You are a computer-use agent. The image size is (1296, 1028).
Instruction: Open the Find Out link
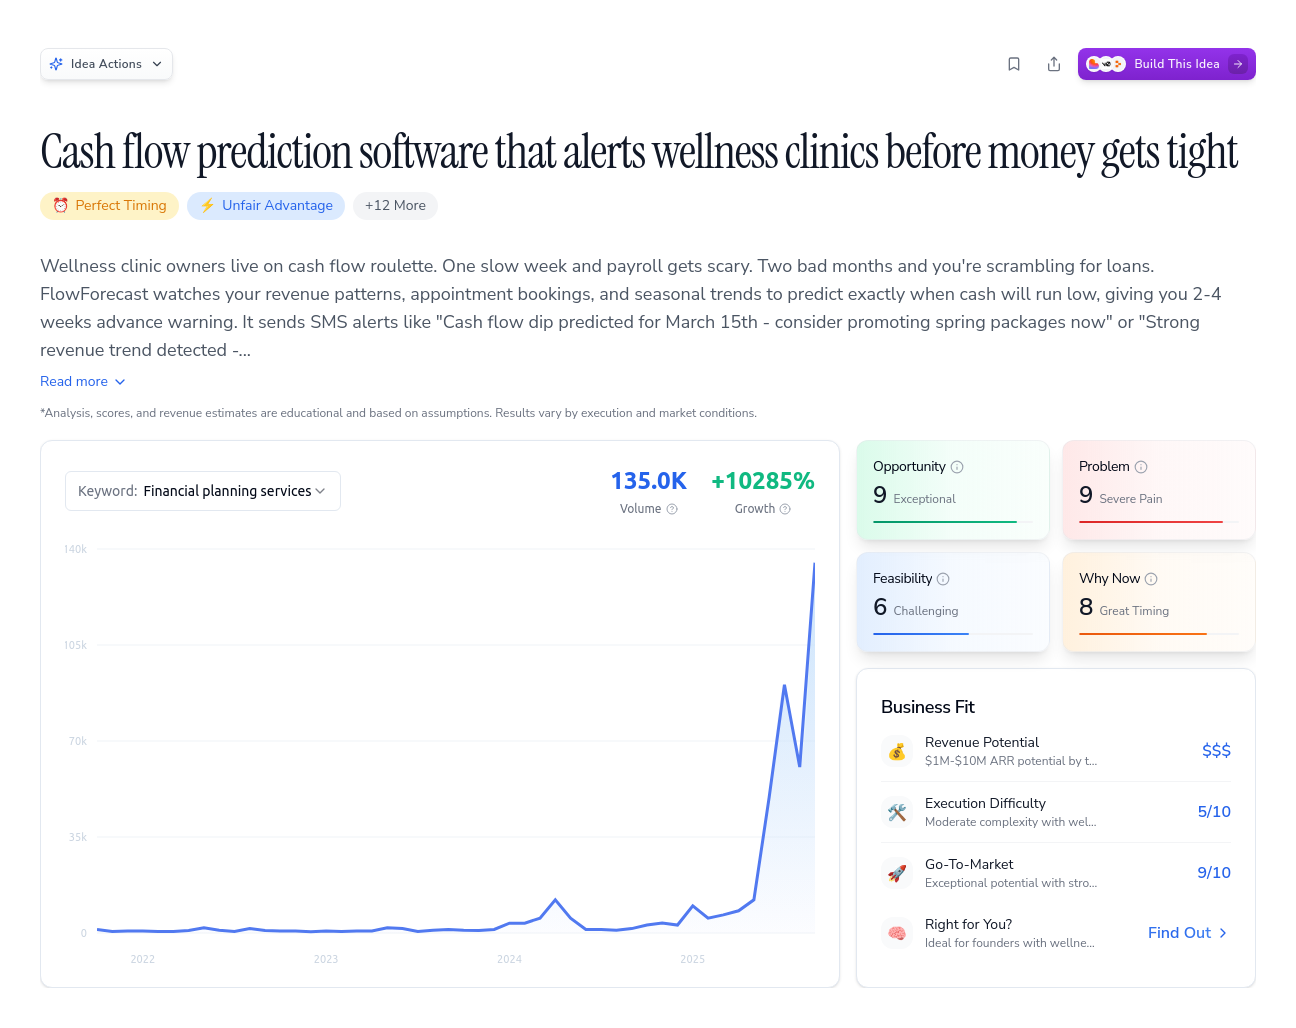[1186, 932]
